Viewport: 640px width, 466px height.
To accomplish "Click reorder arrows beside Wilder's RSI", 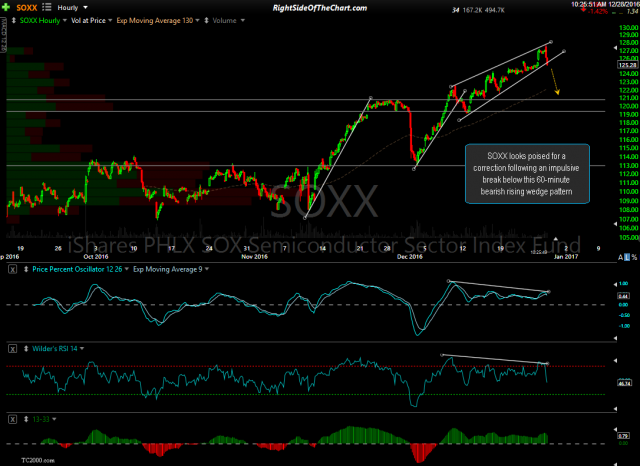I will [26, 349].
